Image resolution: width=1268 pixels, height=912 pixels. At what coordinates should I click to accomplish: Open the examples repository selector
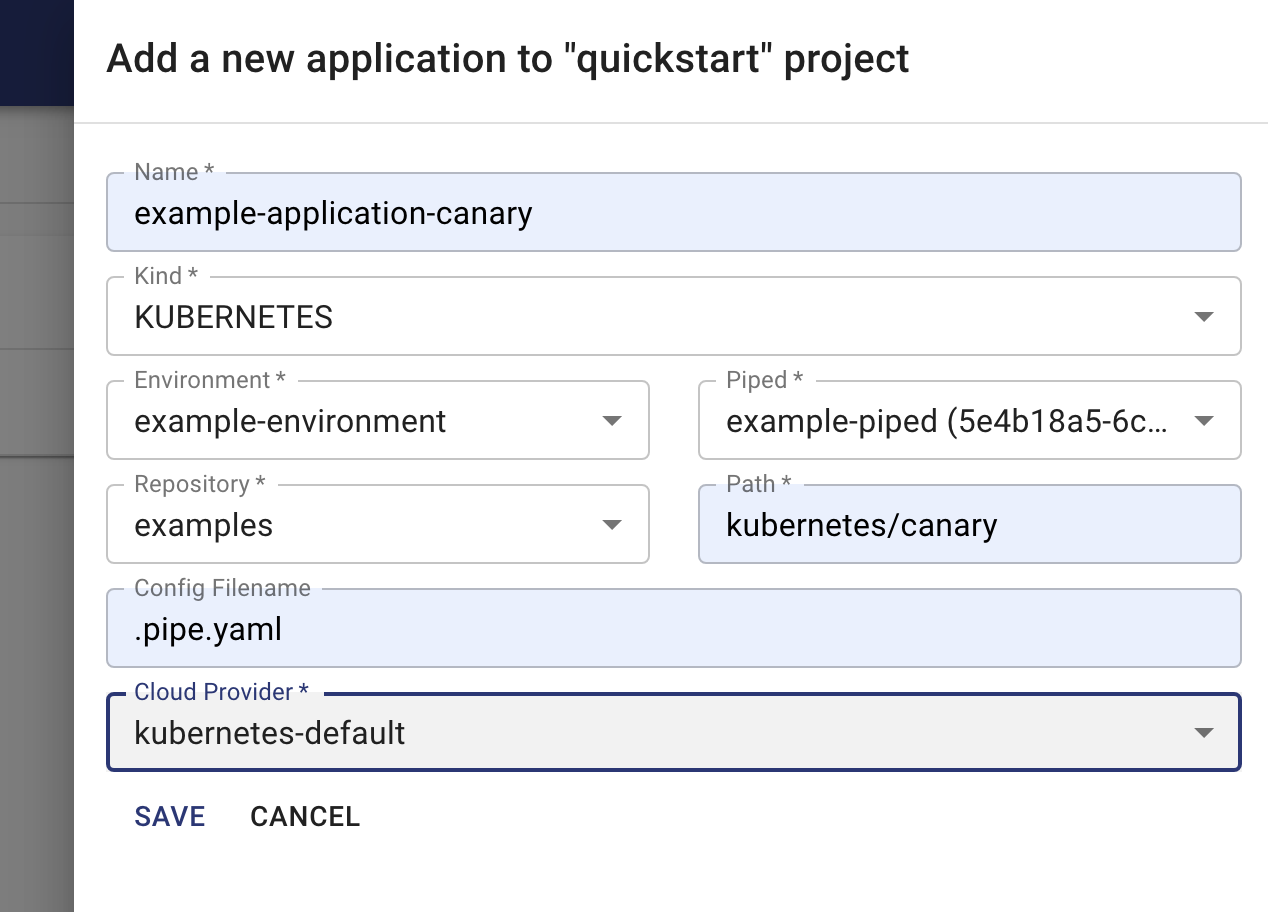tap(360, 525)
